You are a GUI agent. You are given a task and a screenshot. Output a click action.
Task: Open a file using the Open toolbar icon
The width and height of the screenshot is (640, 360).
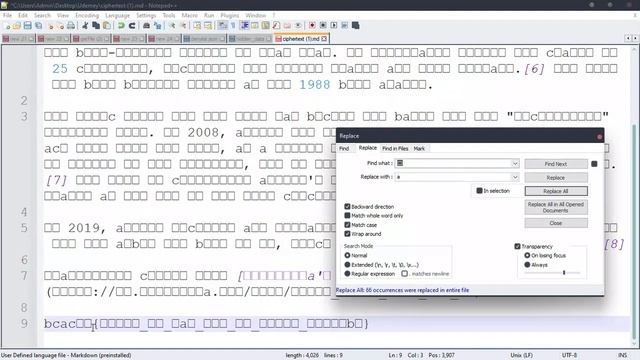[17, 25]
